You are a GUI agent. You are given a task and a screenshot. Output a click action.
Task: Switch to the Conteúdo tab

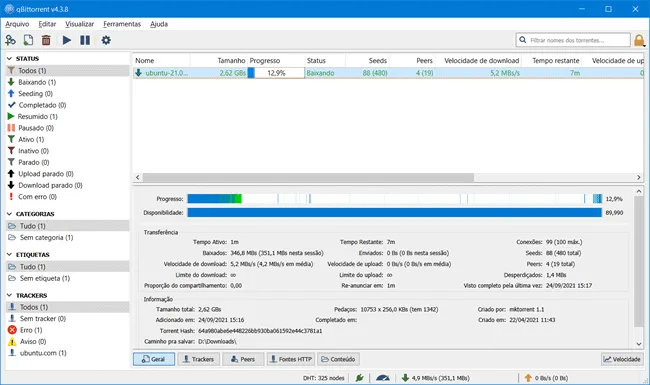point(338,359)
